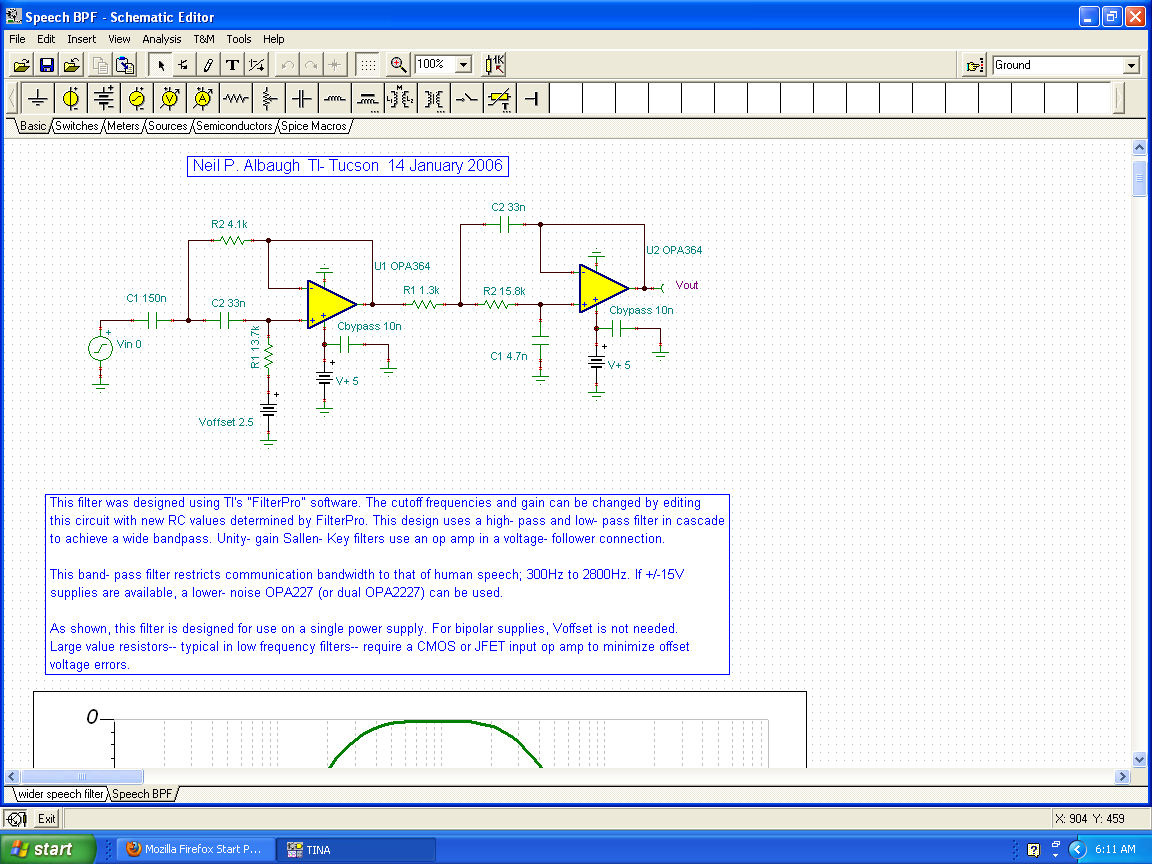Click the 1K component value icon
The height and width of the screenshot is (864, 1152).
pyautogui.click(x=494, y=65)
